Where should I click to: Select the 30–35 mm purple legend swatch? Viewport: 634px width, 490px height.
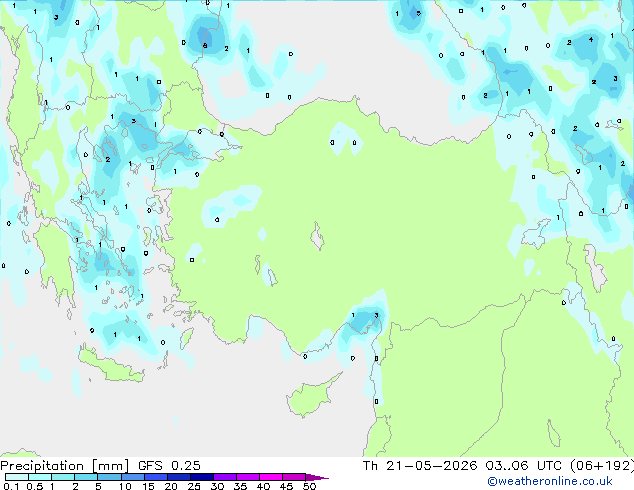click(x=224, y=477)
